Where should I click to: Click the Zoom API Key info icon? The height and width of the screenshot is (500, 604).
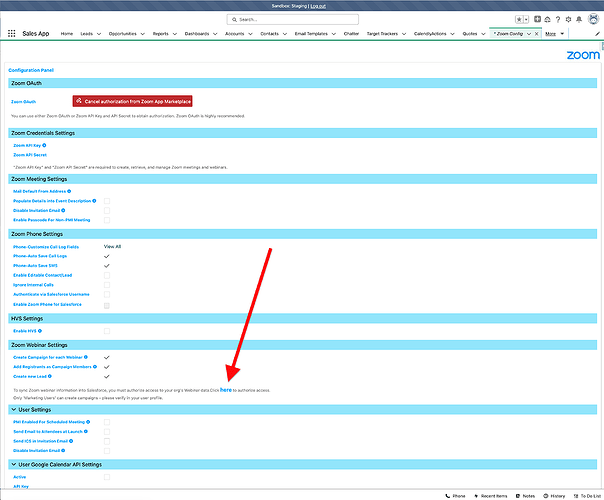click(x=44, y=145)
